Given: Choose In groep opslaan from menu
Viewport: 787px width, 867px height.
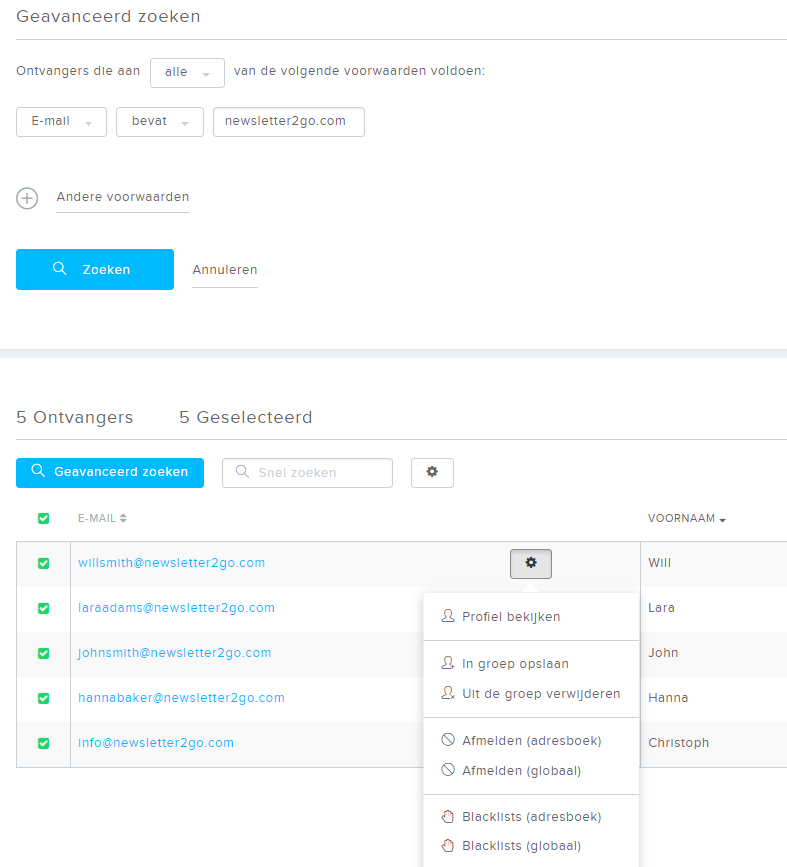Looking at the screenshot, I should [x=515, y=664].
